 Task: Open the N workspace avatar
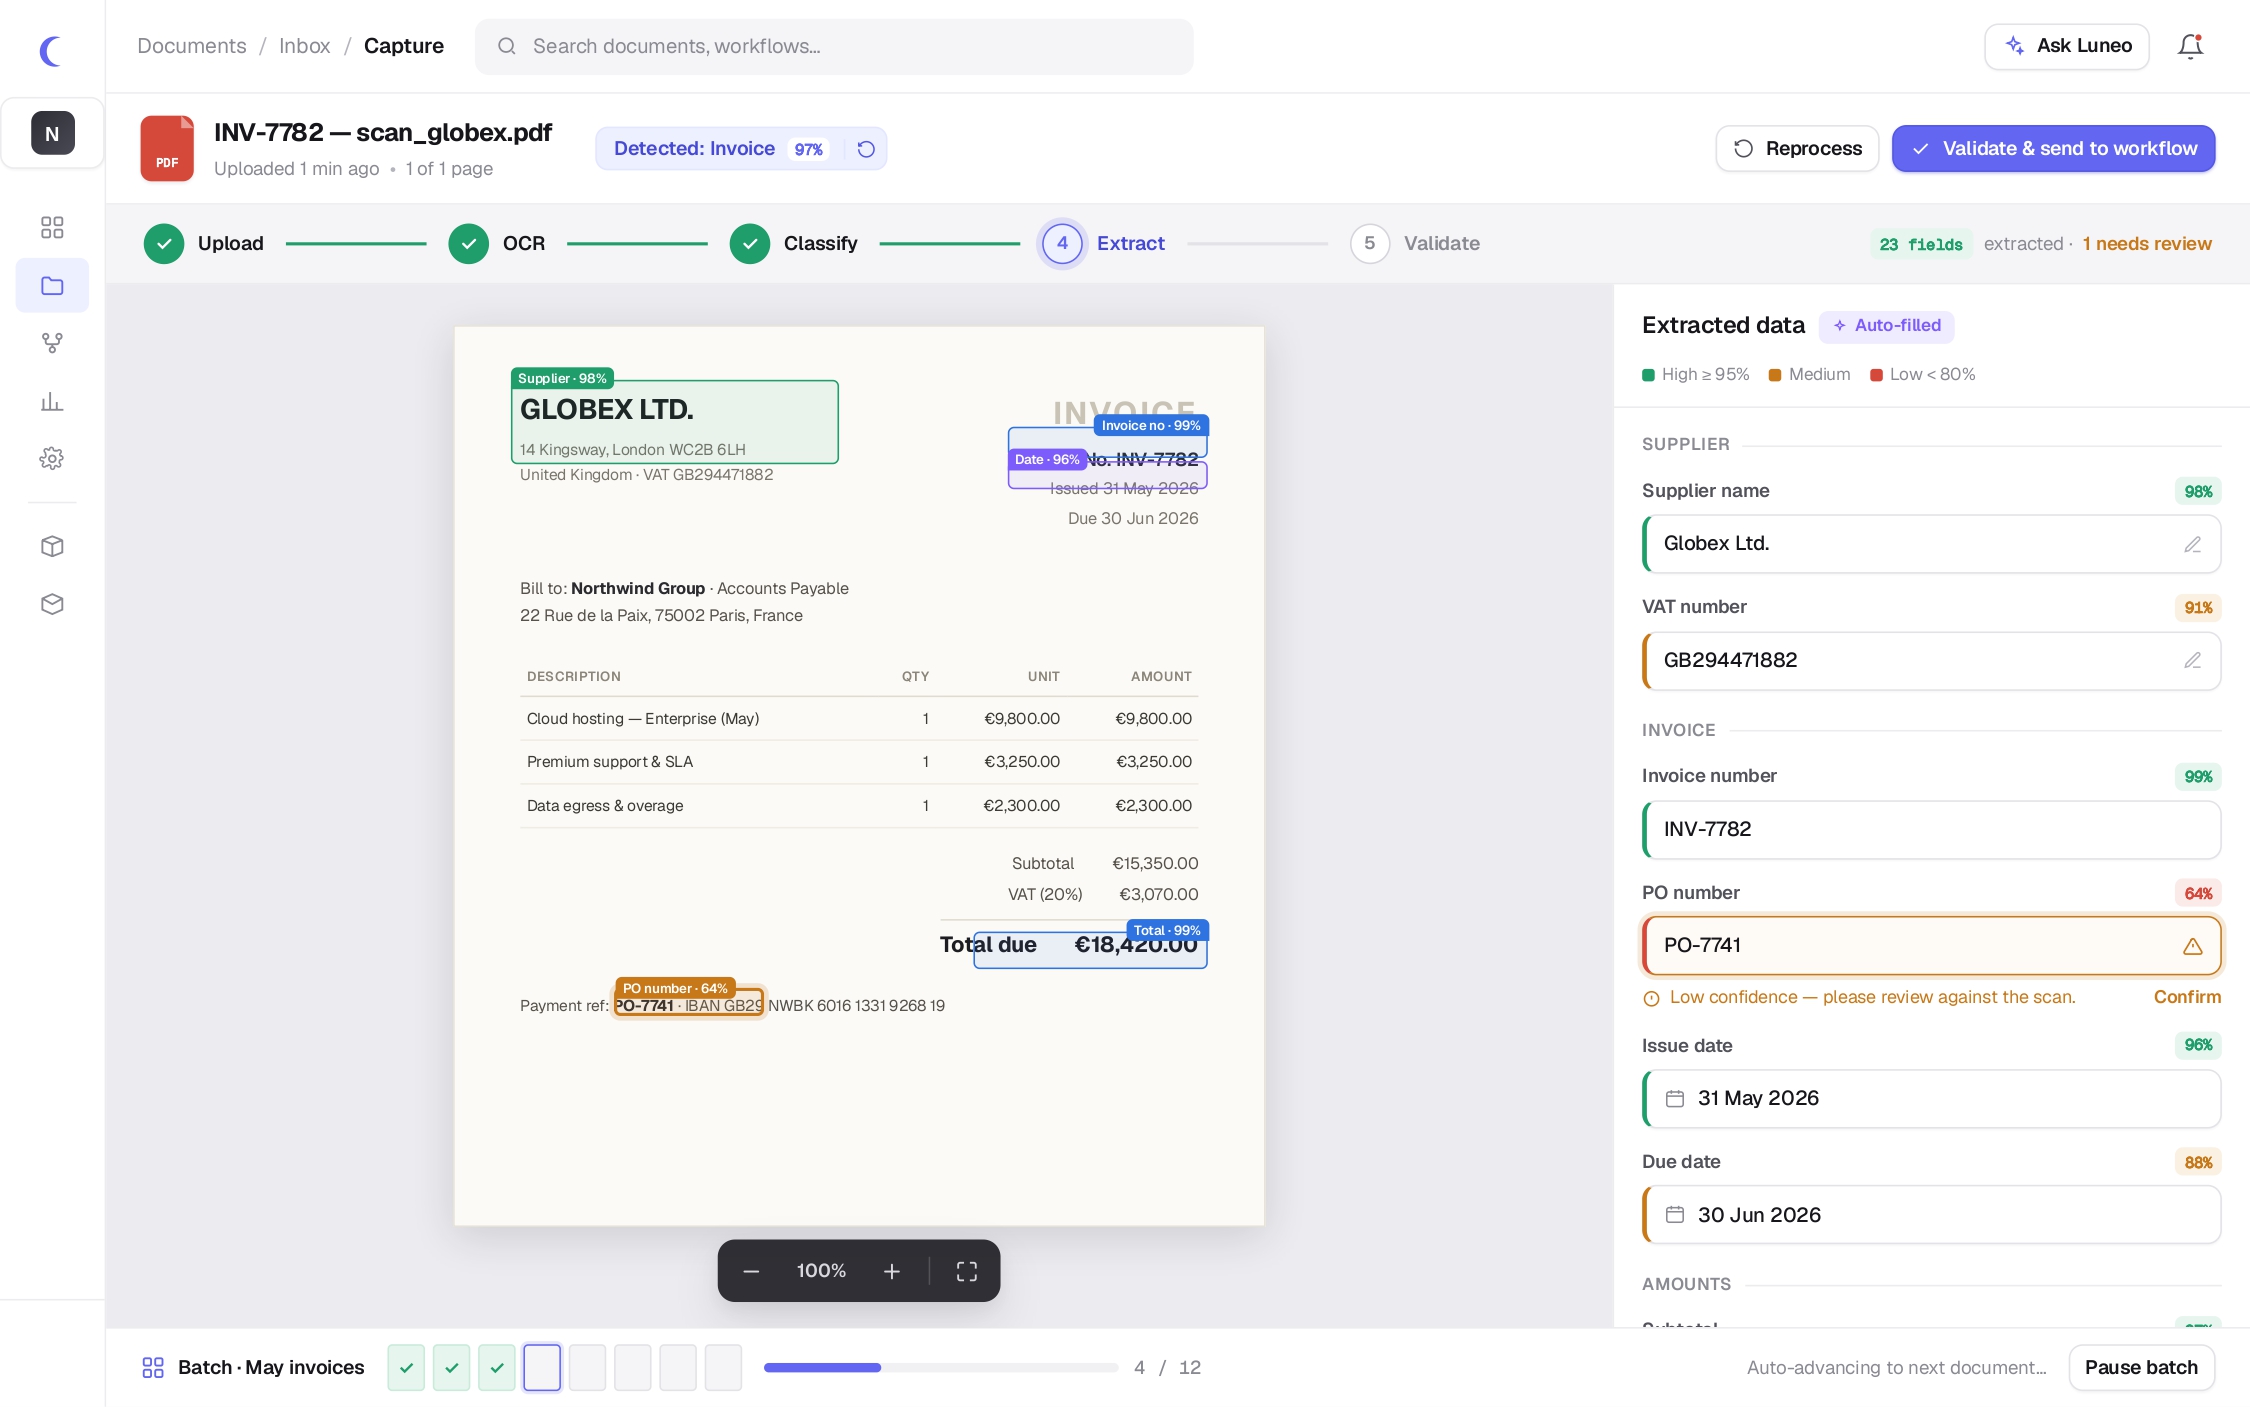coord(52,133)
